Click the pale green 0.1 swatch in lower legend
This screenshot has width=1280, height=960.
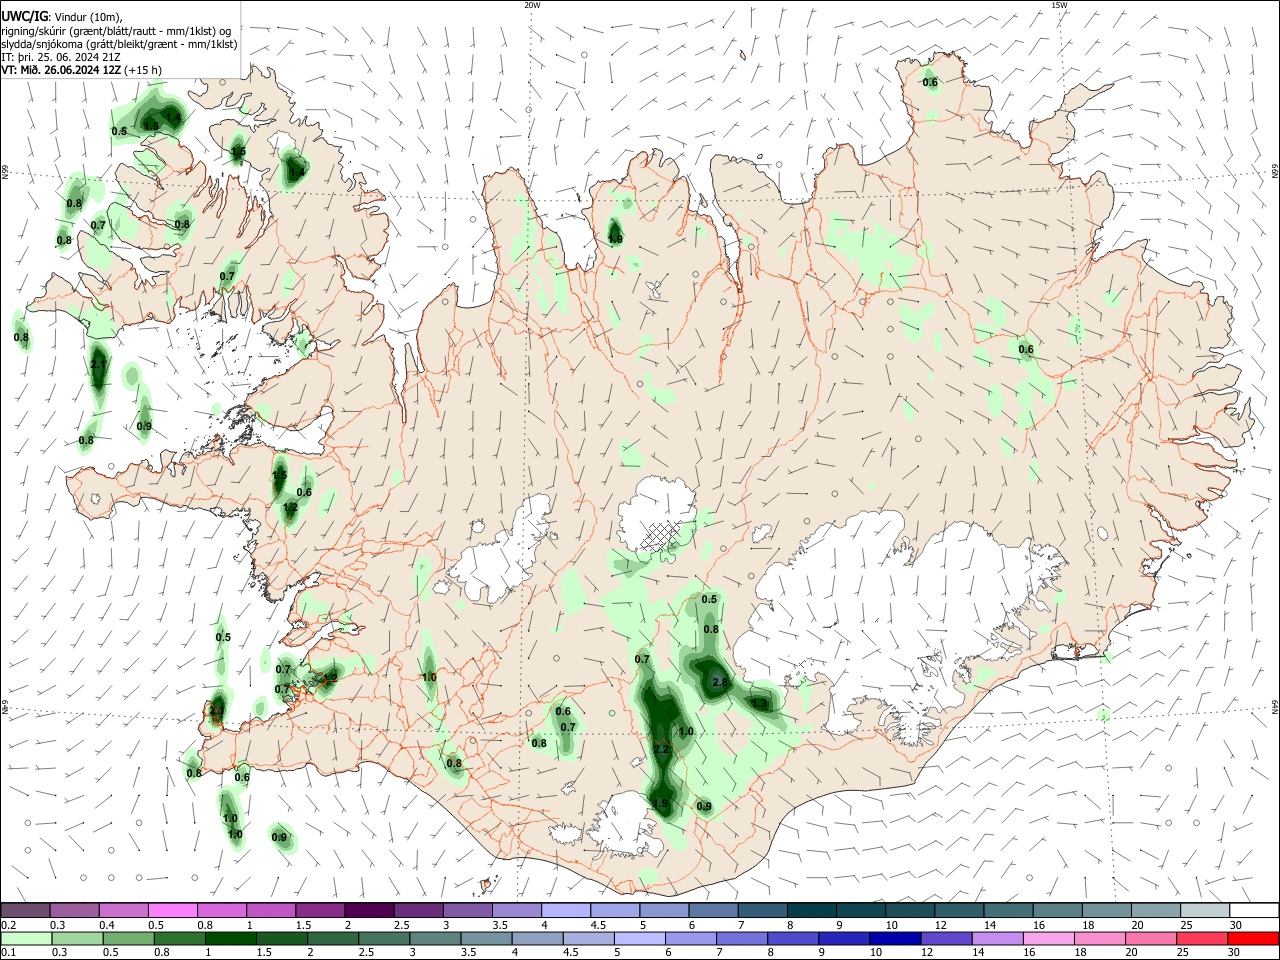(x=25, y=939)
